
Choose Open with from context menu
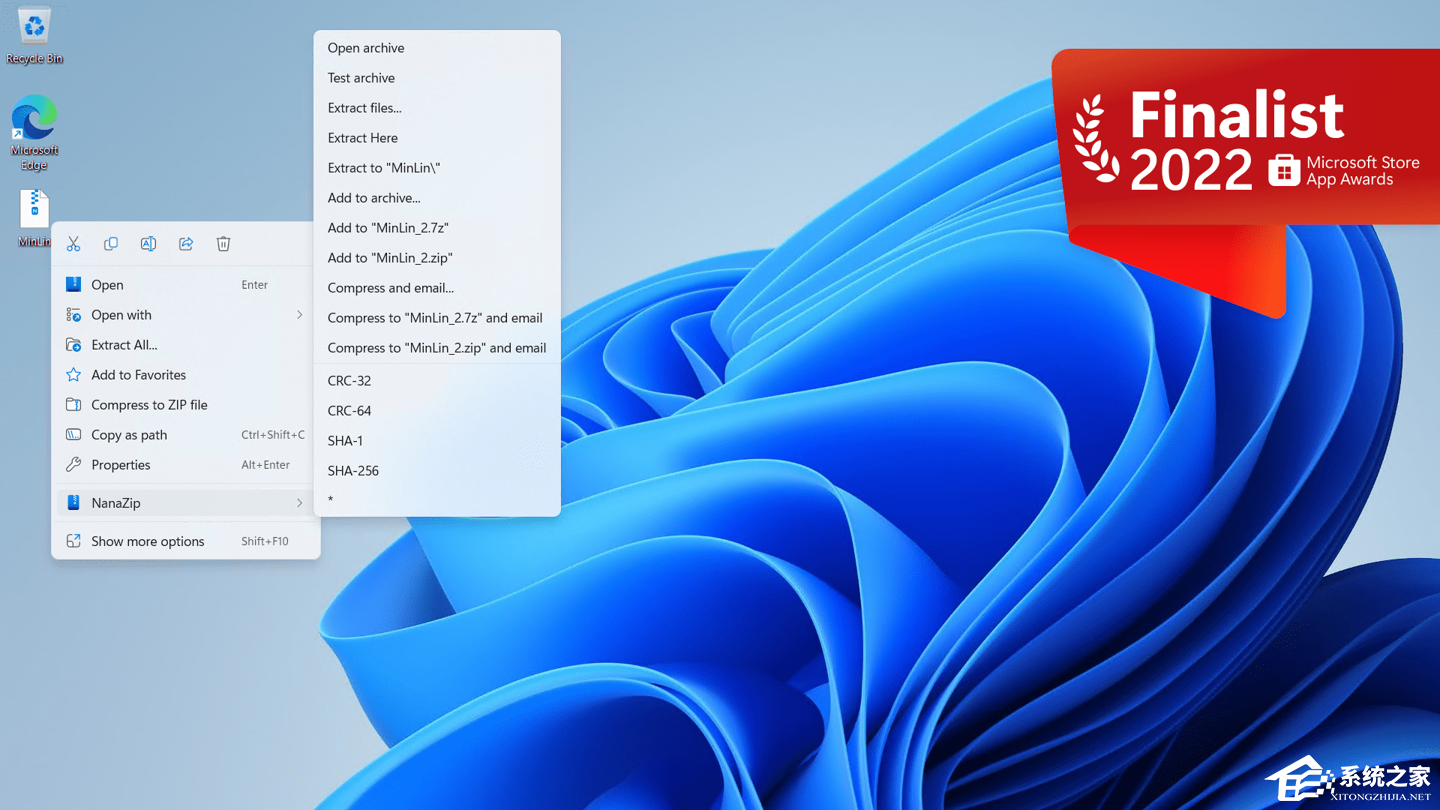click(x=186, y=315)
